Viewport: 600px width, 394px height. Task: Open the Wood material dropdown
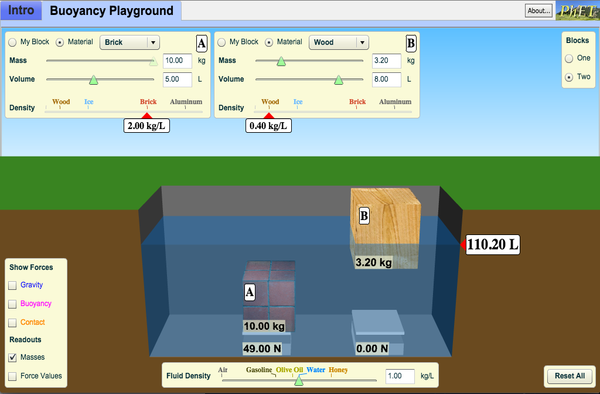(x=339, y=42)
